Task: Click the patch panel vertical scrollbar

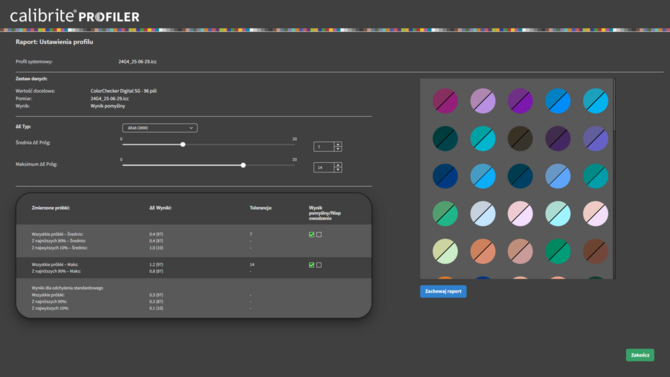Action: [614, 179]
